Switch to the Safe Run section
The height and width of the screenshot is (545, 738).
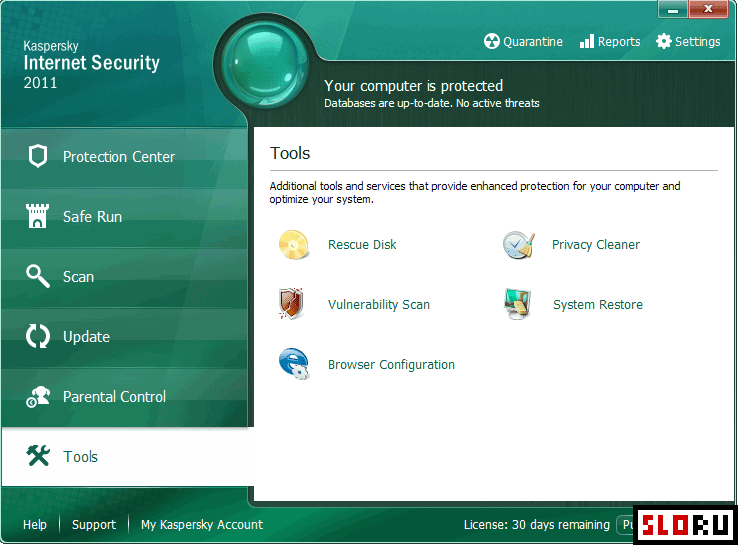tap(124, 217)
